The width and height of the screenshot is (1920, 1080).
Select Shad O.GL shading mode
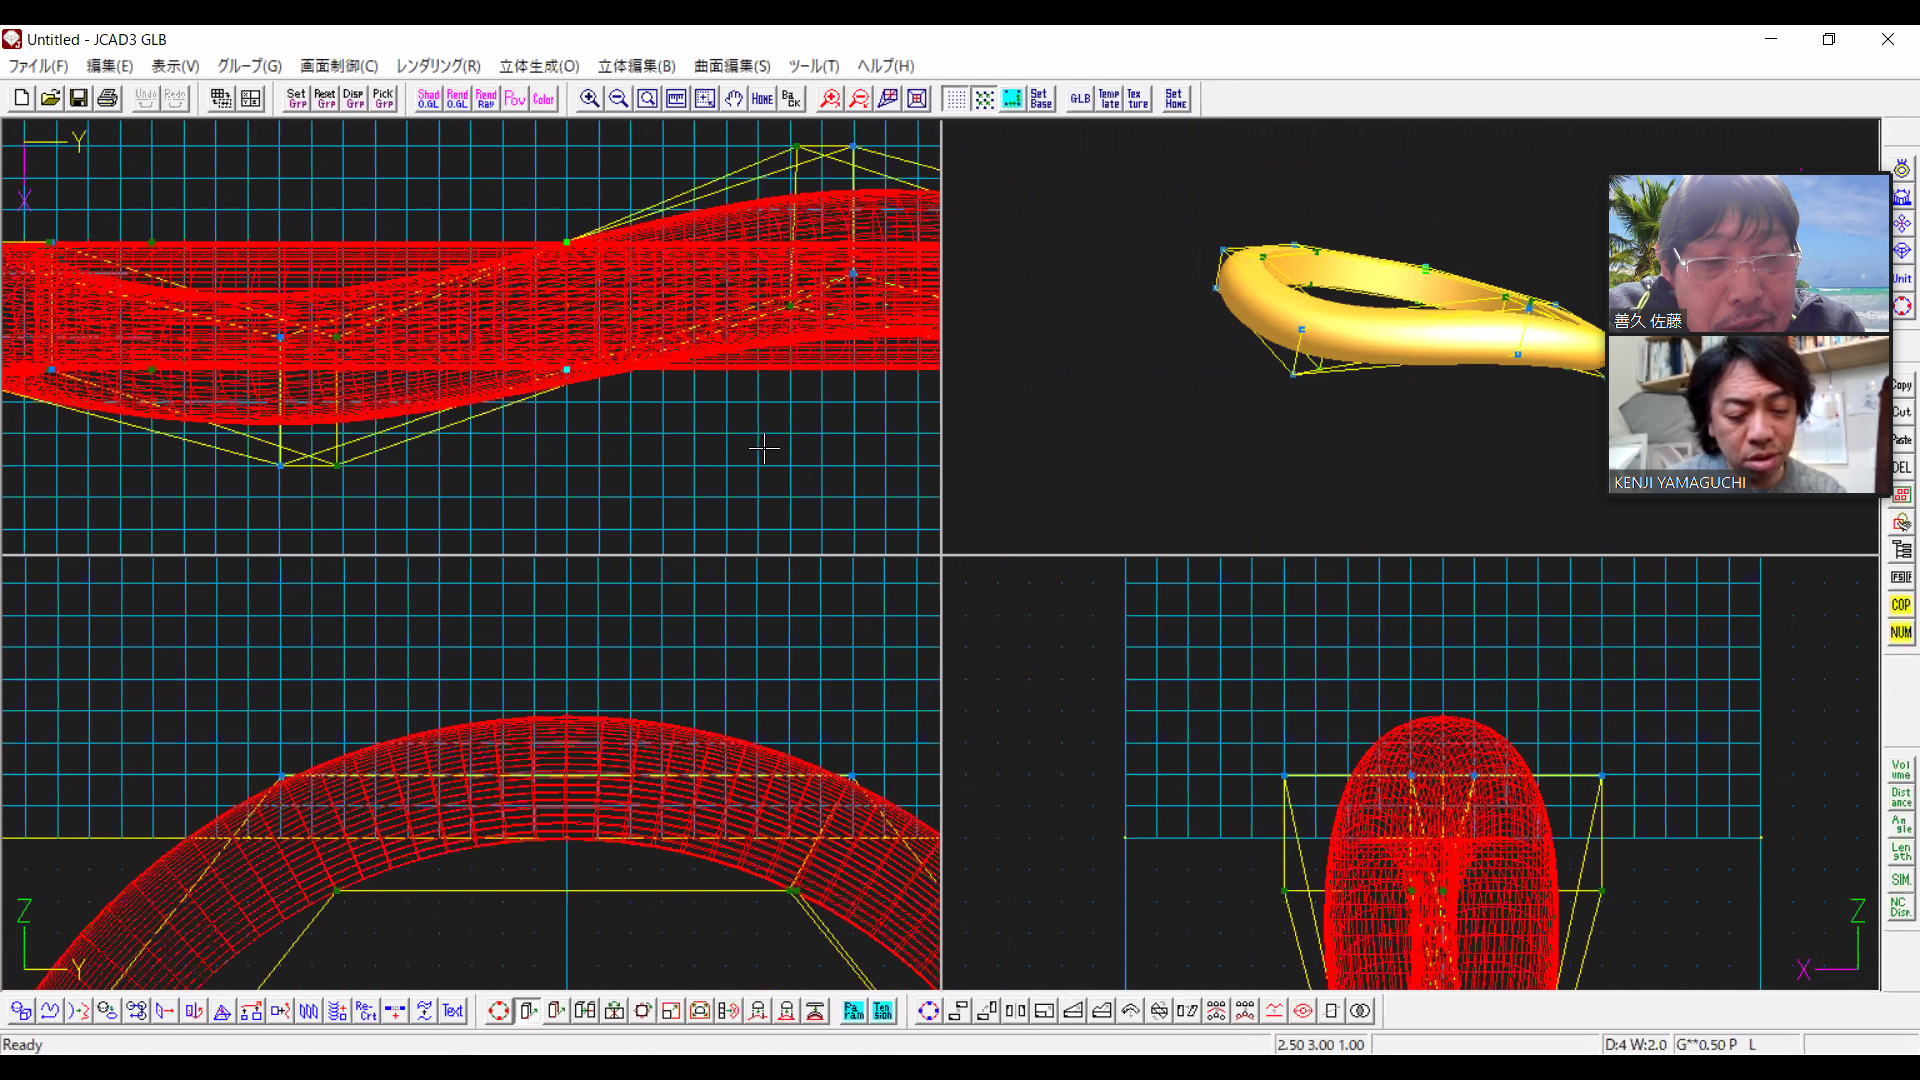click(x=428, y=98)
